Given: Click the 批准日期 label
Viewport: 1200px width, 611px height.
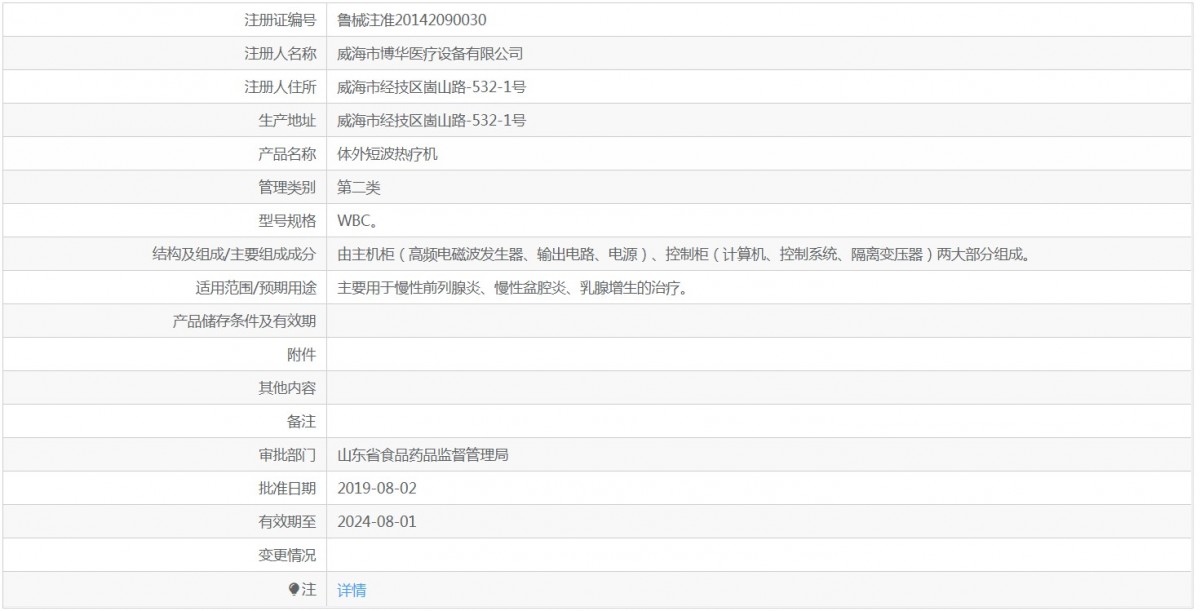Looking at the screenshot, I should pos(287,488).
